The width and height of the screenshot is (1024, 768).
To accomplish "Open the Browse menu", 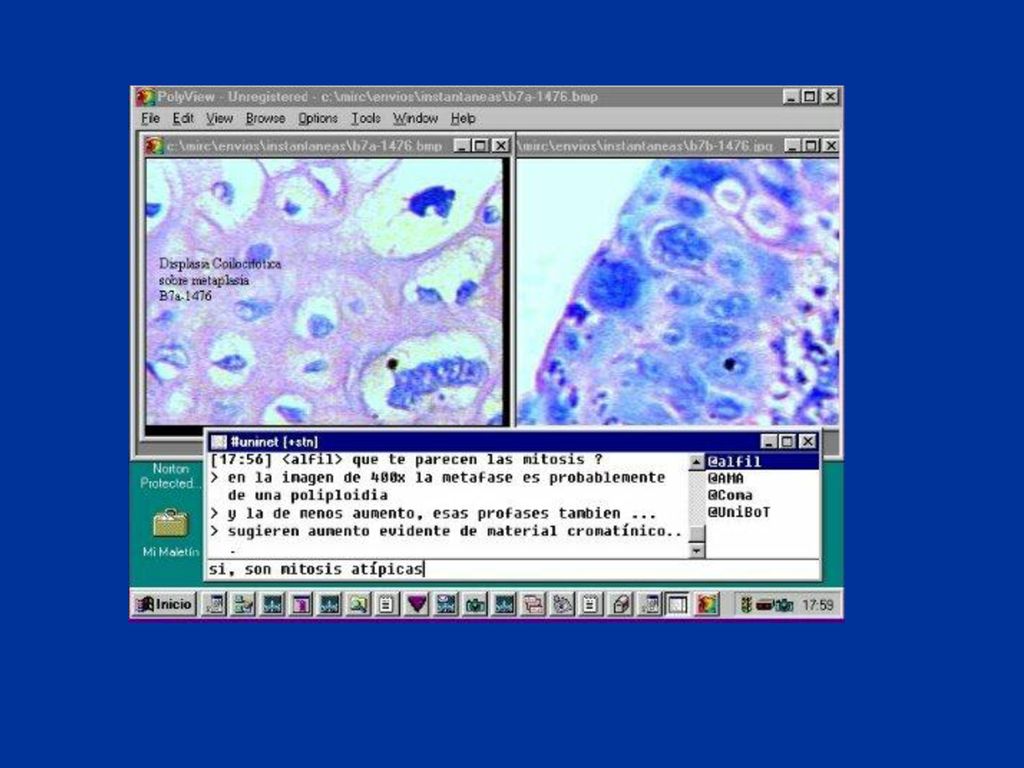I will point(265,119).
